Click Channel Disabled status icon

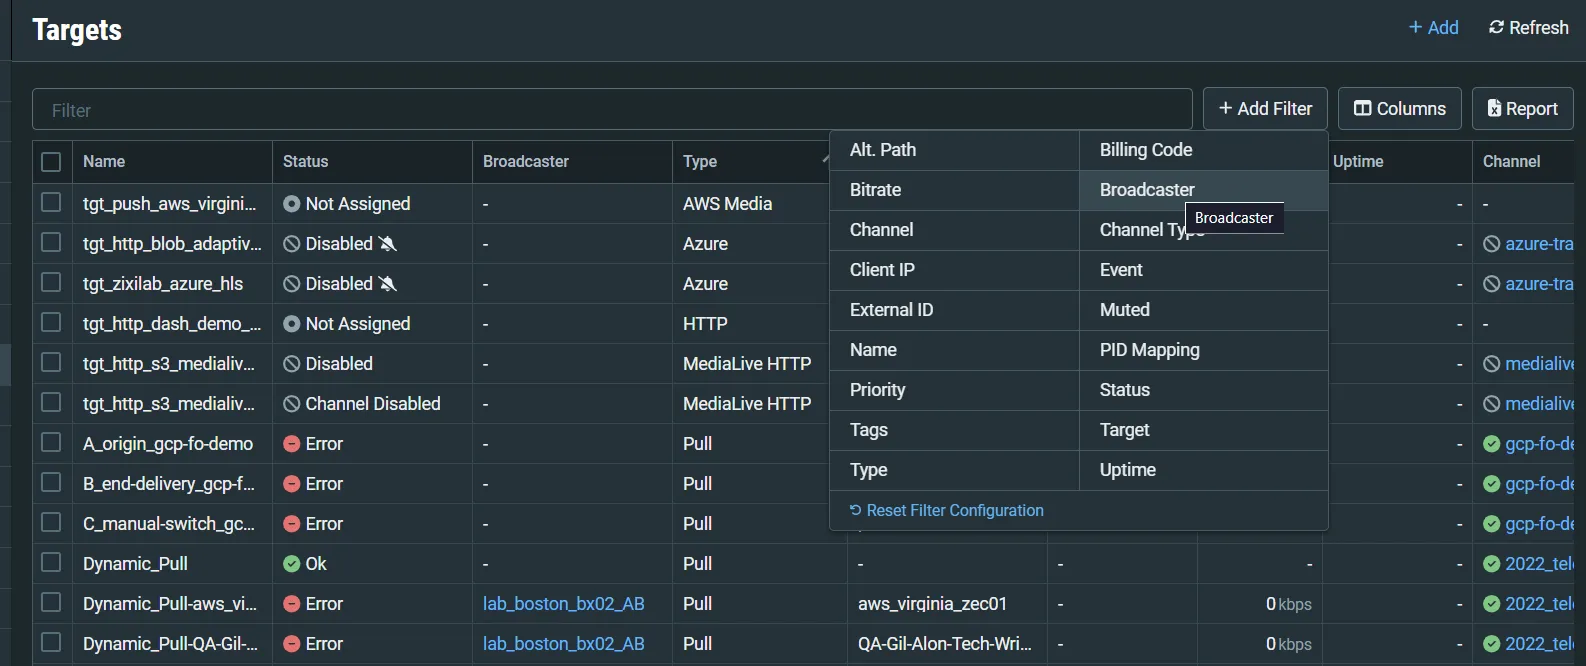(292, 404)
